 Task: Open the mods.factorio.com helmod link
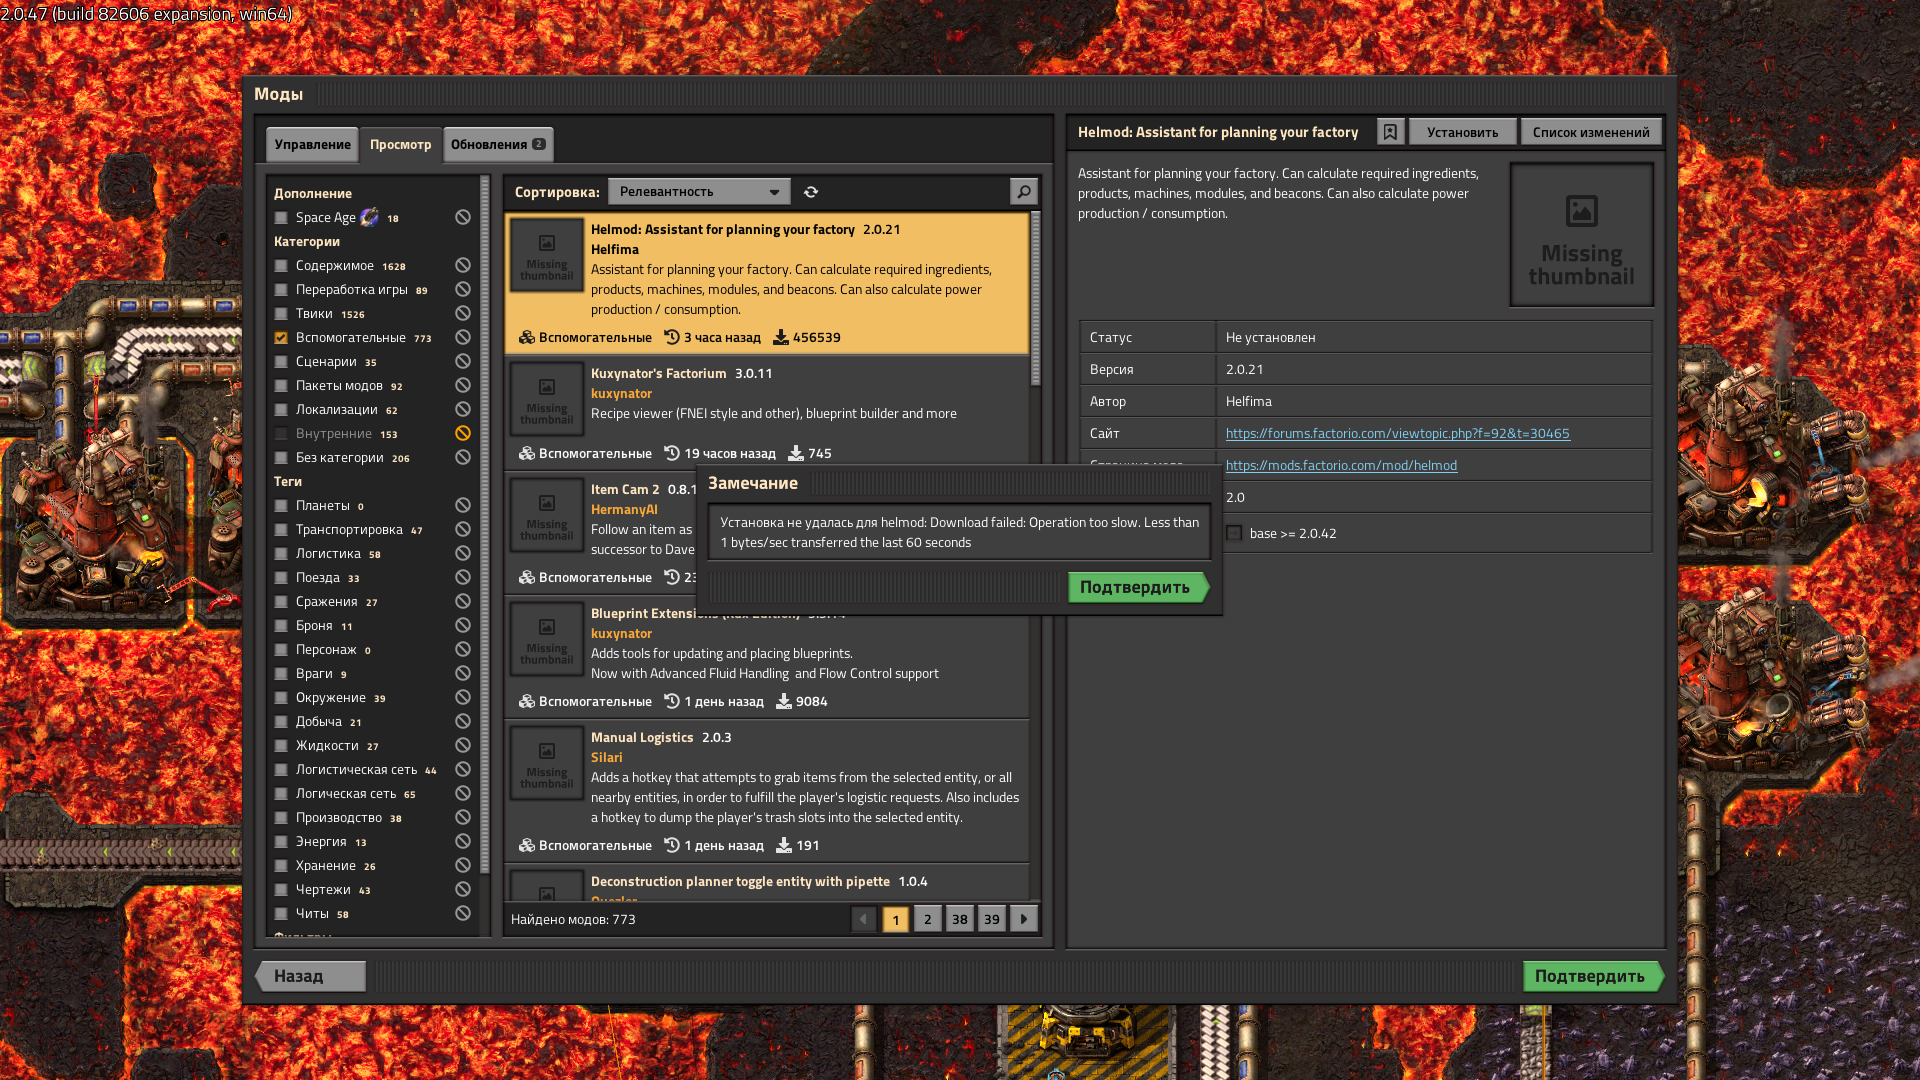coord(1341,465)
